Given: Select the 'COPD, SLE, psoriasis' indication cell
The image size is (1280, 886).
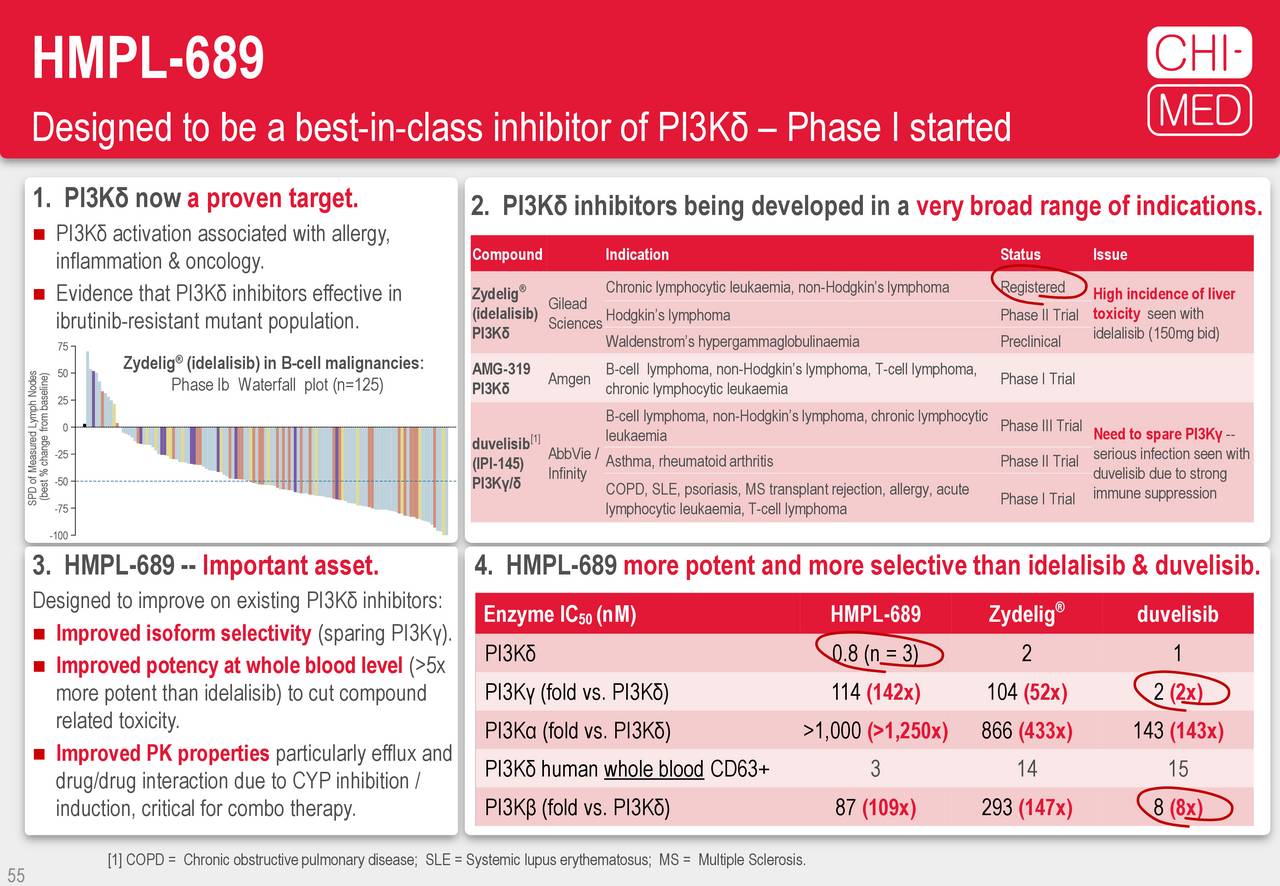Looking at the screenshot, I should point(787,499).
